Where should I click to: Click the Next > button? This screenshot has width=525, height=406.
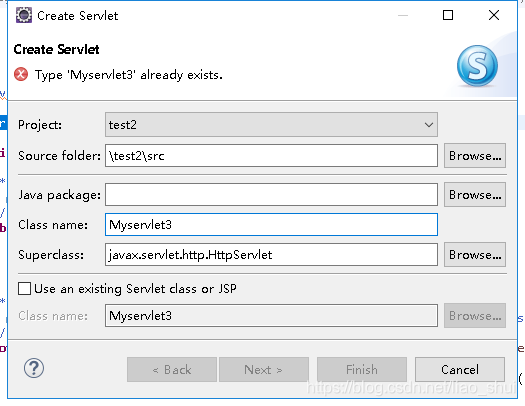pyautogui.click(x=264, y=370)
